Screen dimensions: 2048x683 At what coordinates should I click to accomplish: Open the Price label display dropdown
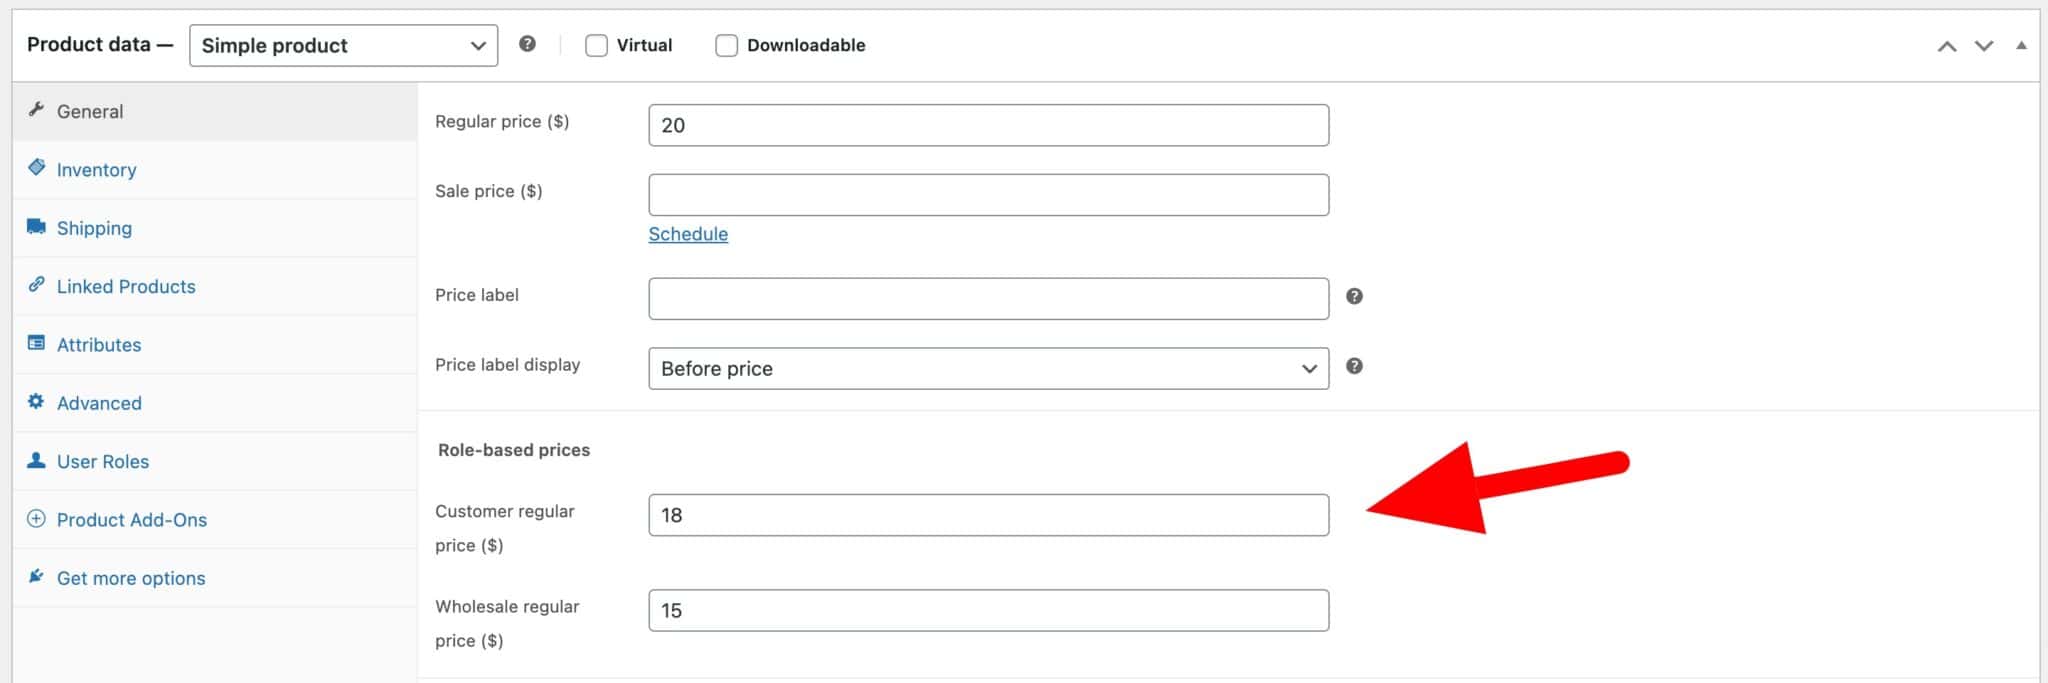click(988, 368)
